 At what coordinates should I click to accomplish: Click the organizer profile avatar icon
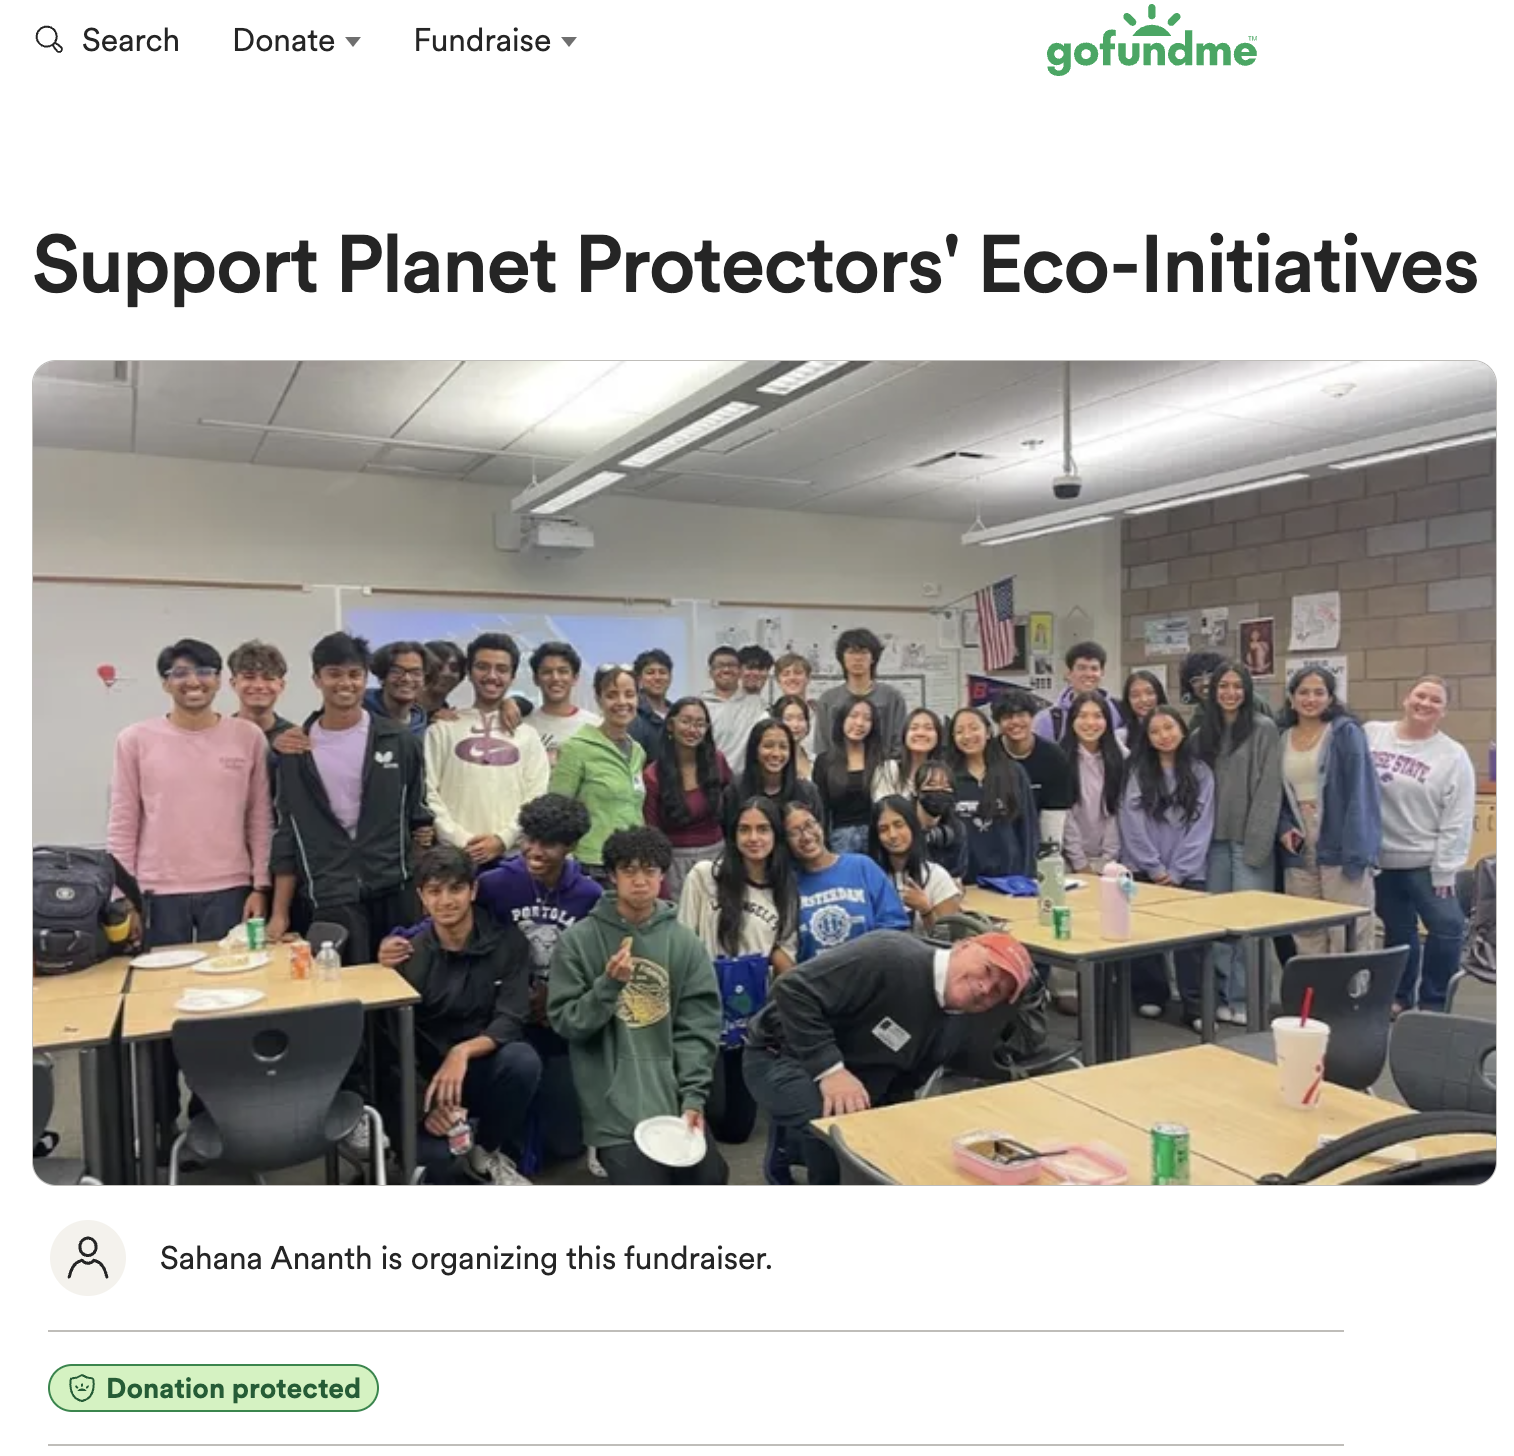pos(88,1258)
